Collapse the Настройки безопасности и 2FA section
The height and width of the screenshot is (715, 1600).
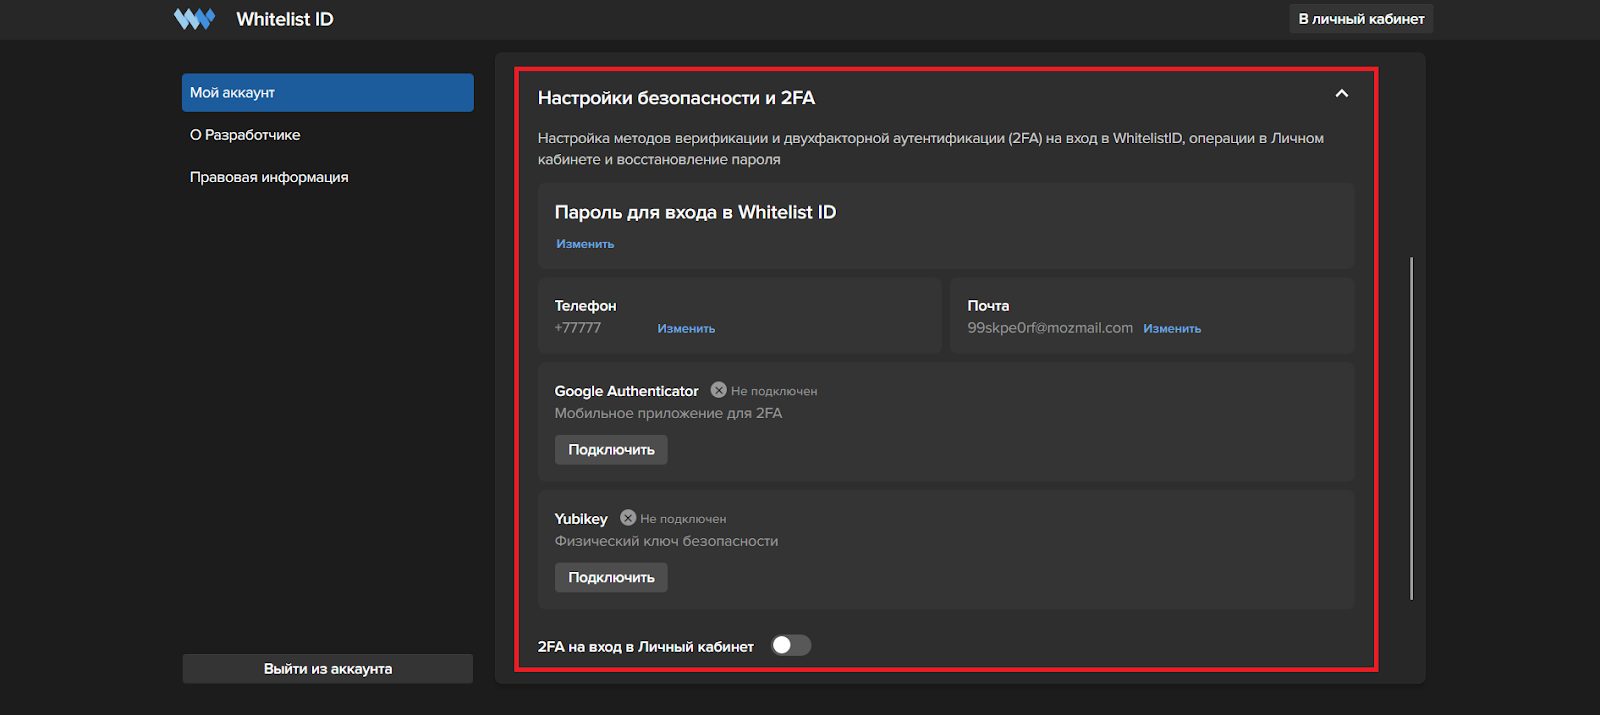point(1342,93)
